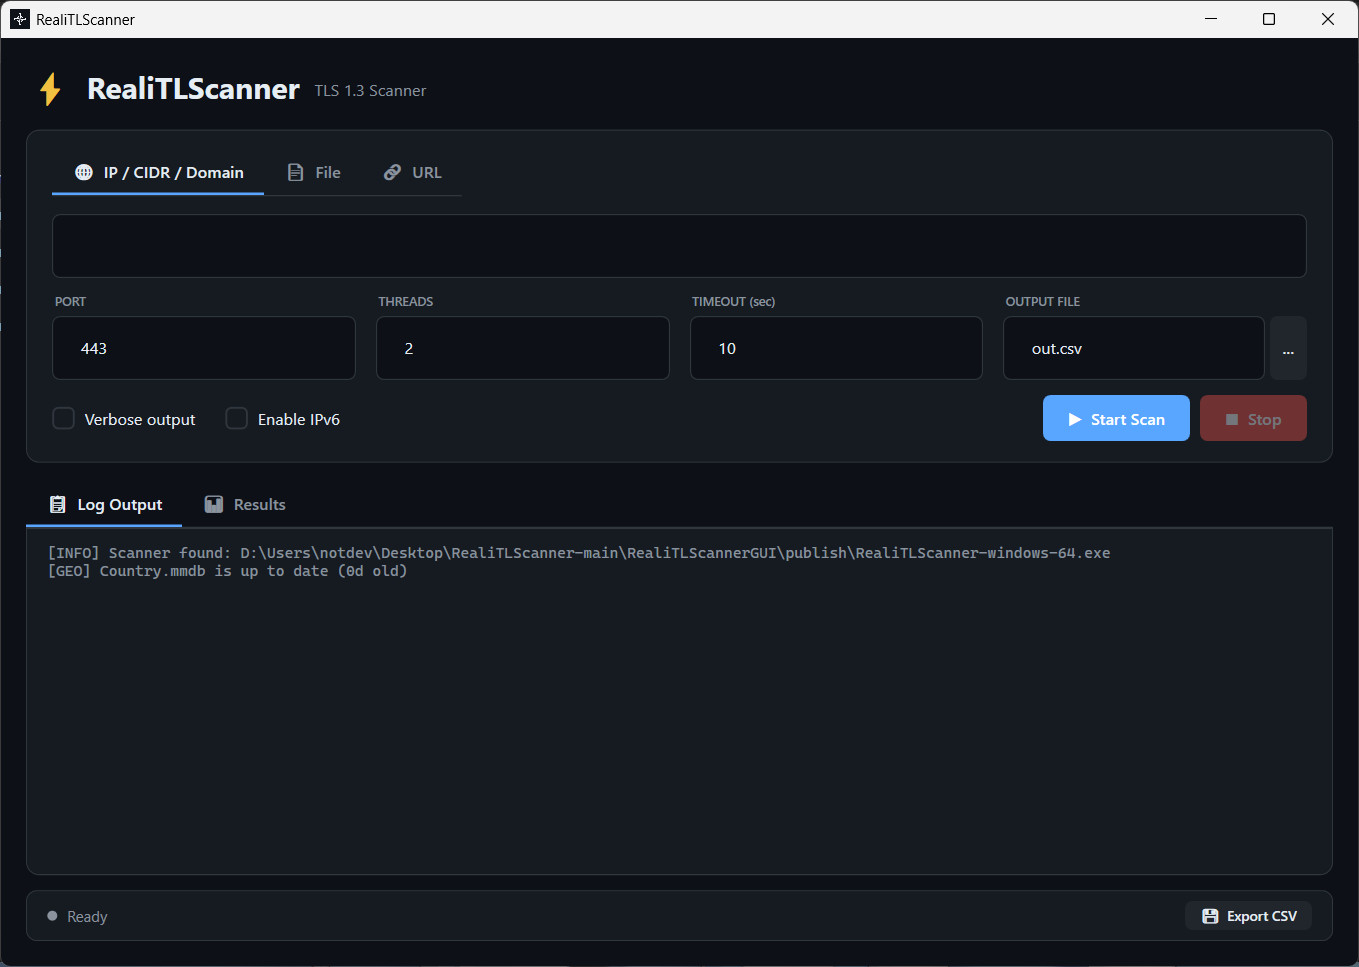Click the floppy disk icon in Export CSV
Image resolution: width=1359 pixels, height=967 pixels.
pyautogui.click(x=1210, y=916)
